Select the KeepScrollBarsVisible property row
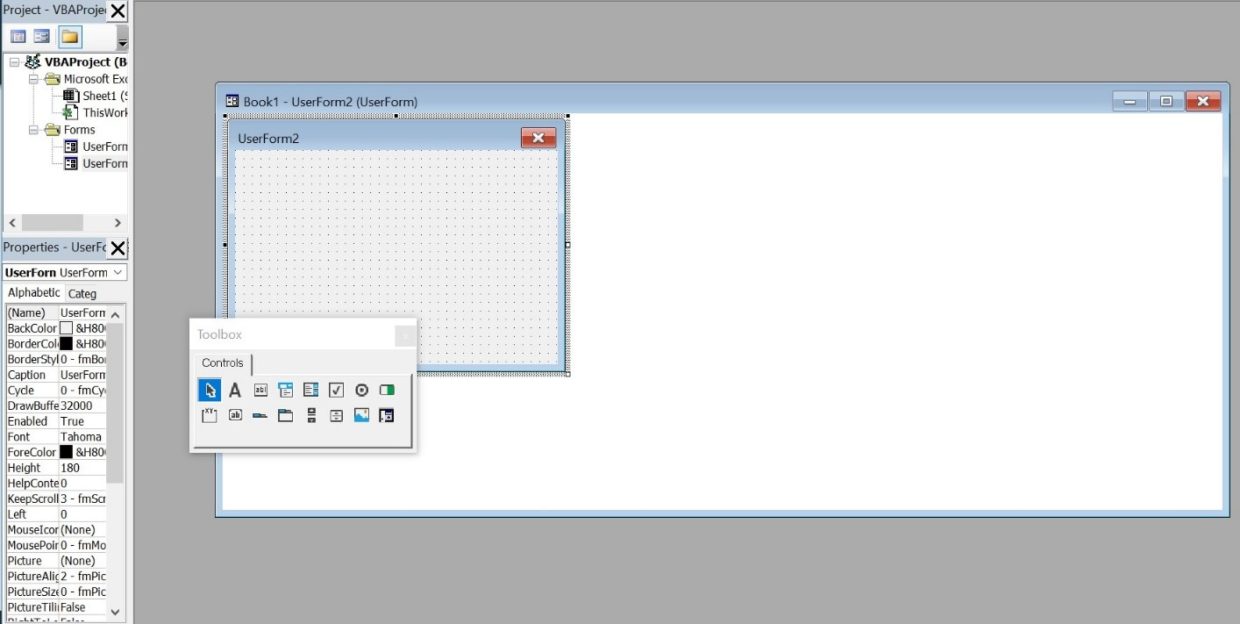 56,498
